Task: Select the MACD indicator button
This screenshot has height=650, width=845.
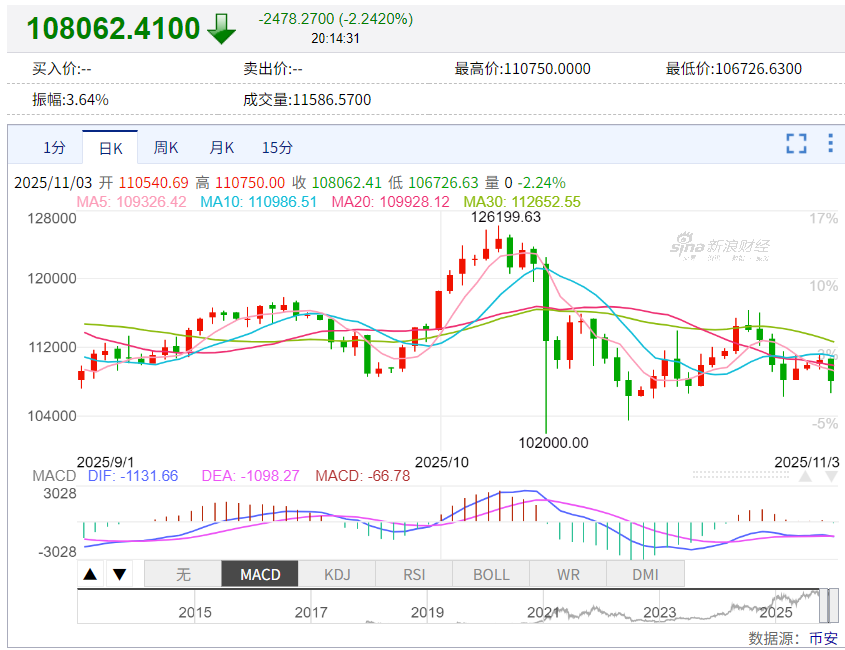Action: click(260, 574)
